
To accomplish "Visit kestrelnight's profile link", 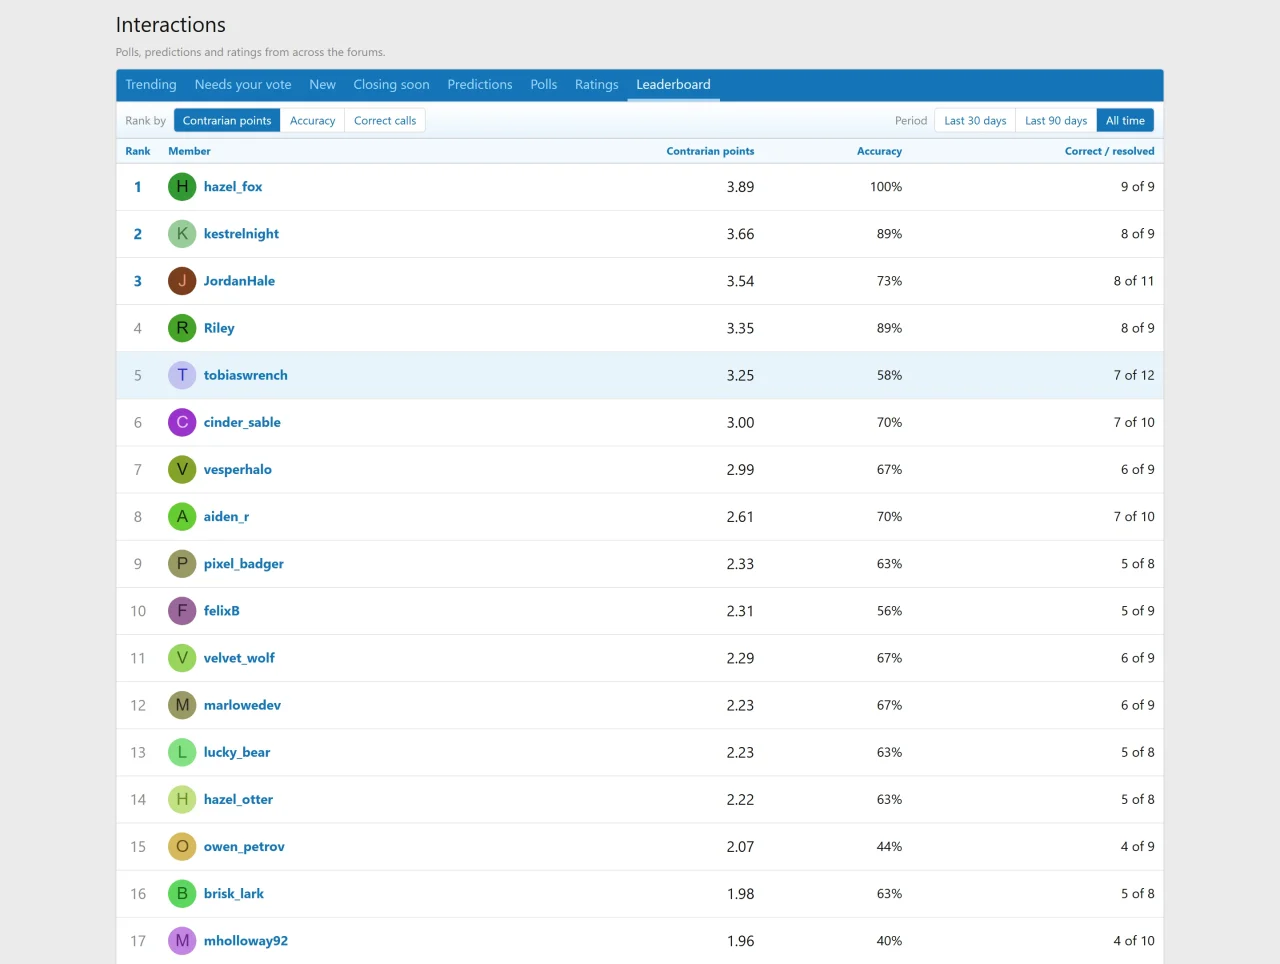I will (x=241, y=233).
